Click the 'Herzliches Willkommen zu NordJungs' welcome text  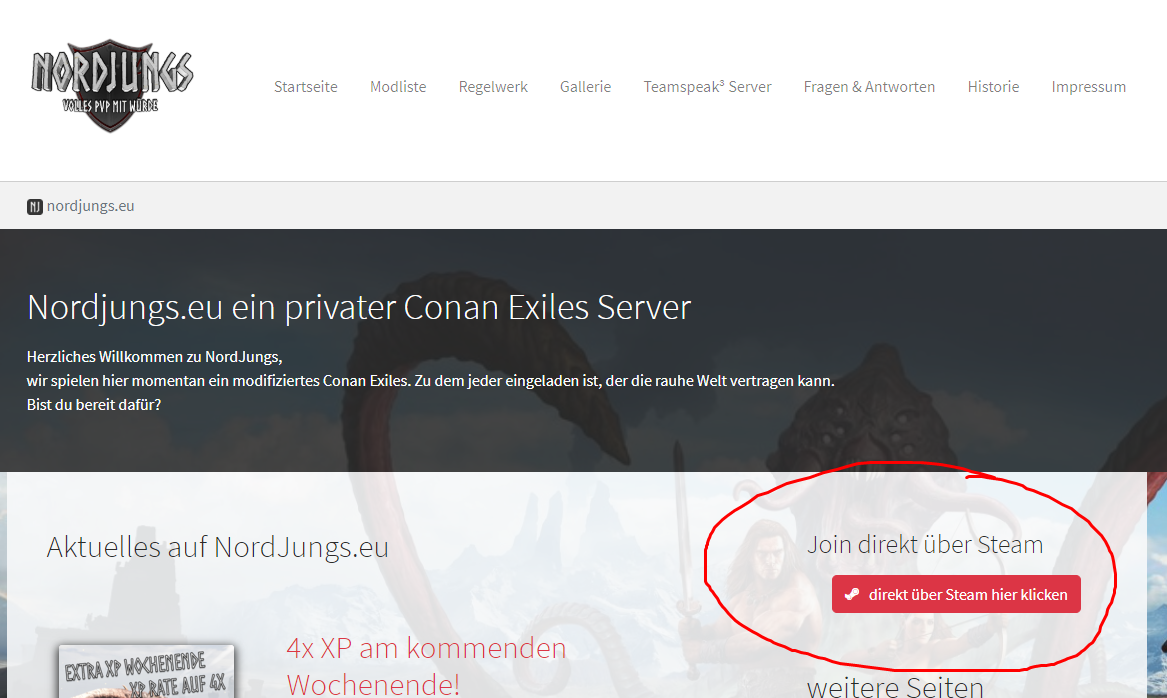[x=155, y=356]
